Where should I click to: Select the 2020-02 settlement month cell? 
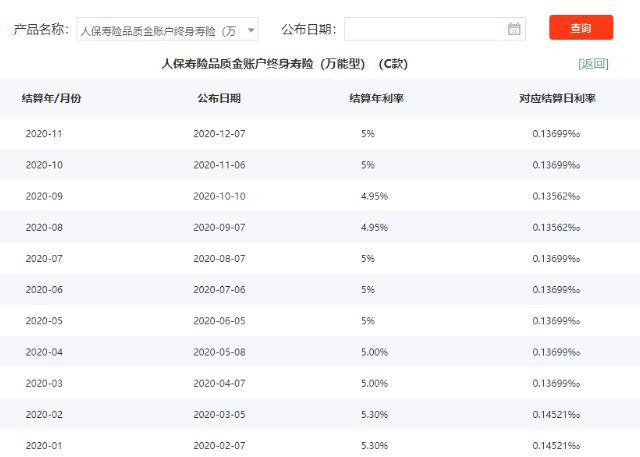[44, 415]
